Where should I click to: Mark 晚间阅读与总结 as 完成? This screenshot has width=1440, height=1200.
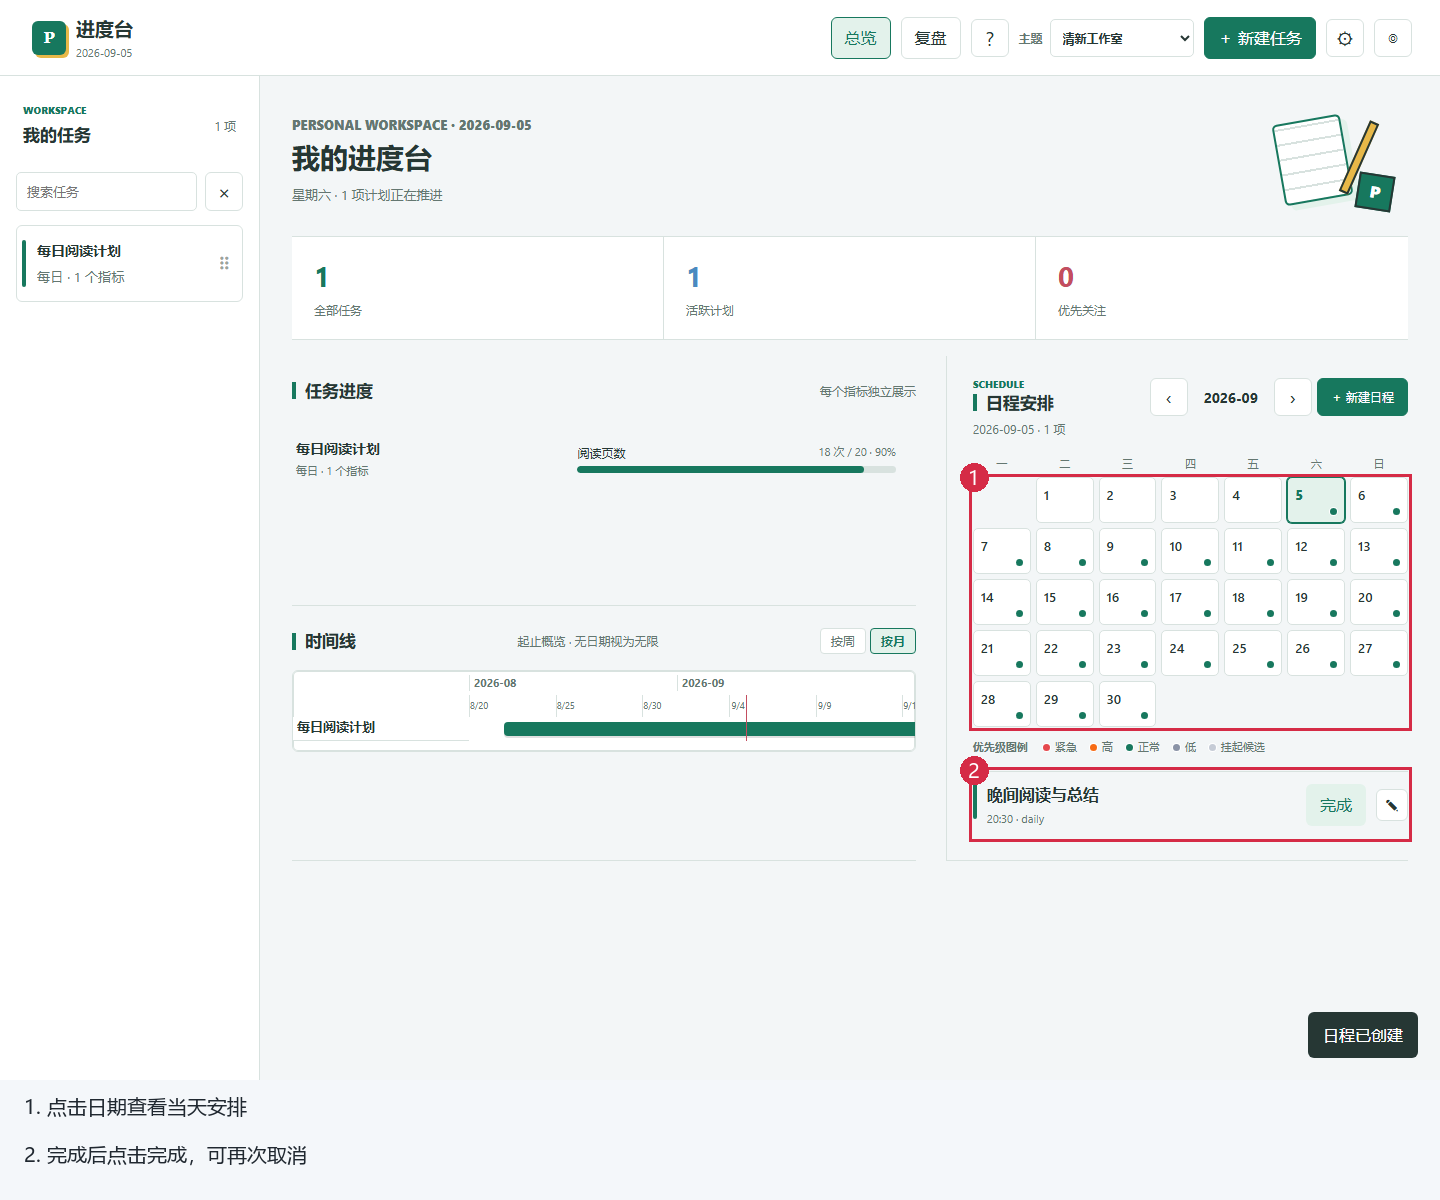coord(1336,805)
